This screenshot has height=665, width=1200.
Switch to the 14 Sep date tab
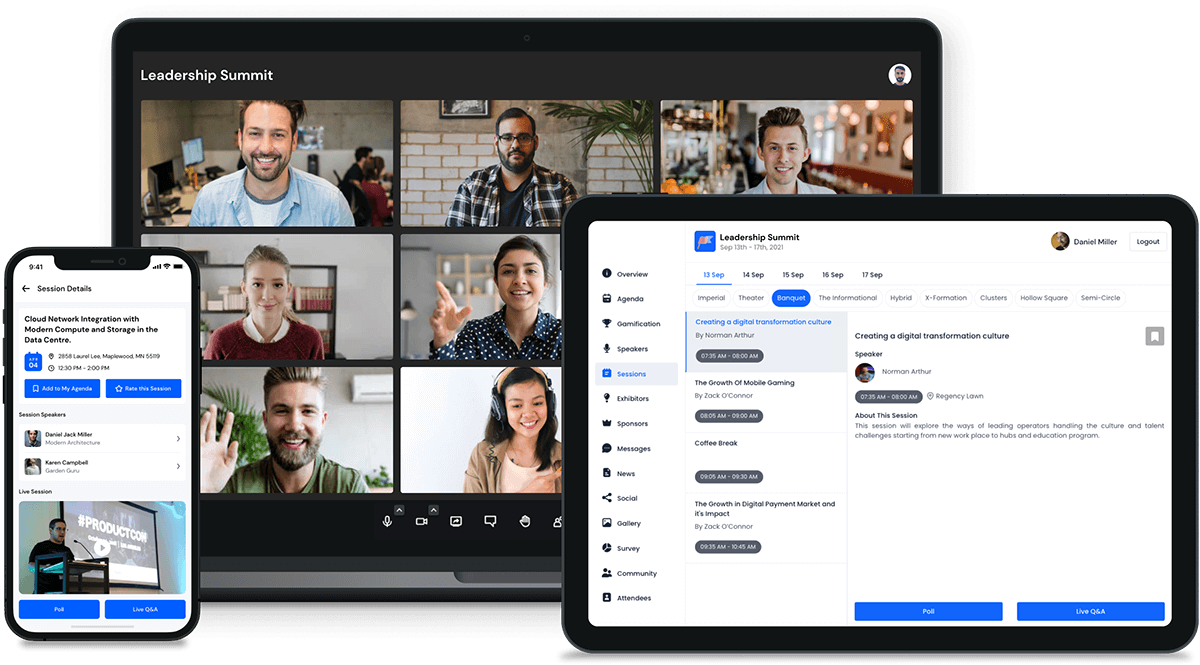tap(753, 274)
